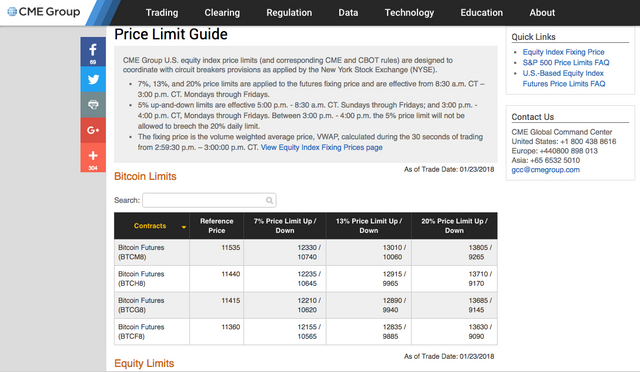Select Bitcoin Futures (BTCG8) row label
This screenshot has height=372, width=640.
(141, 305)
